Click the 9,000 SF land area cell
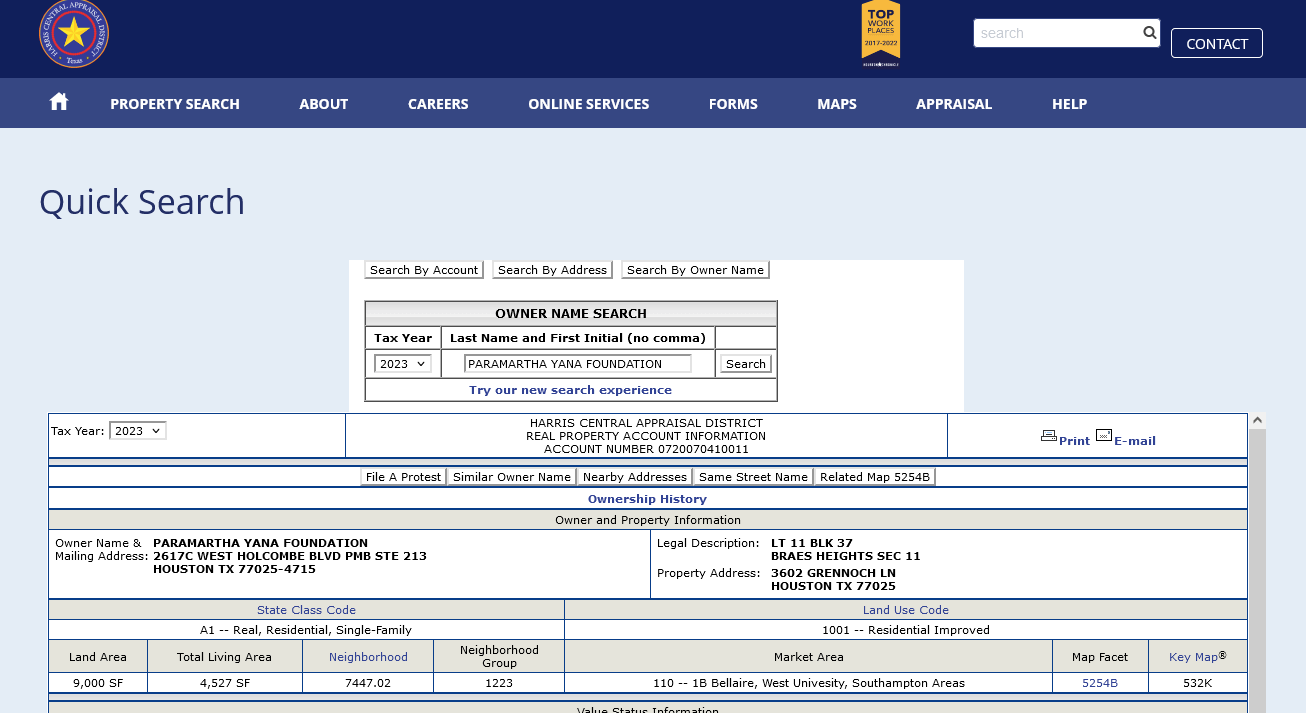The height and width of the screenshot is (713, 1306). (x=98, y=683)
